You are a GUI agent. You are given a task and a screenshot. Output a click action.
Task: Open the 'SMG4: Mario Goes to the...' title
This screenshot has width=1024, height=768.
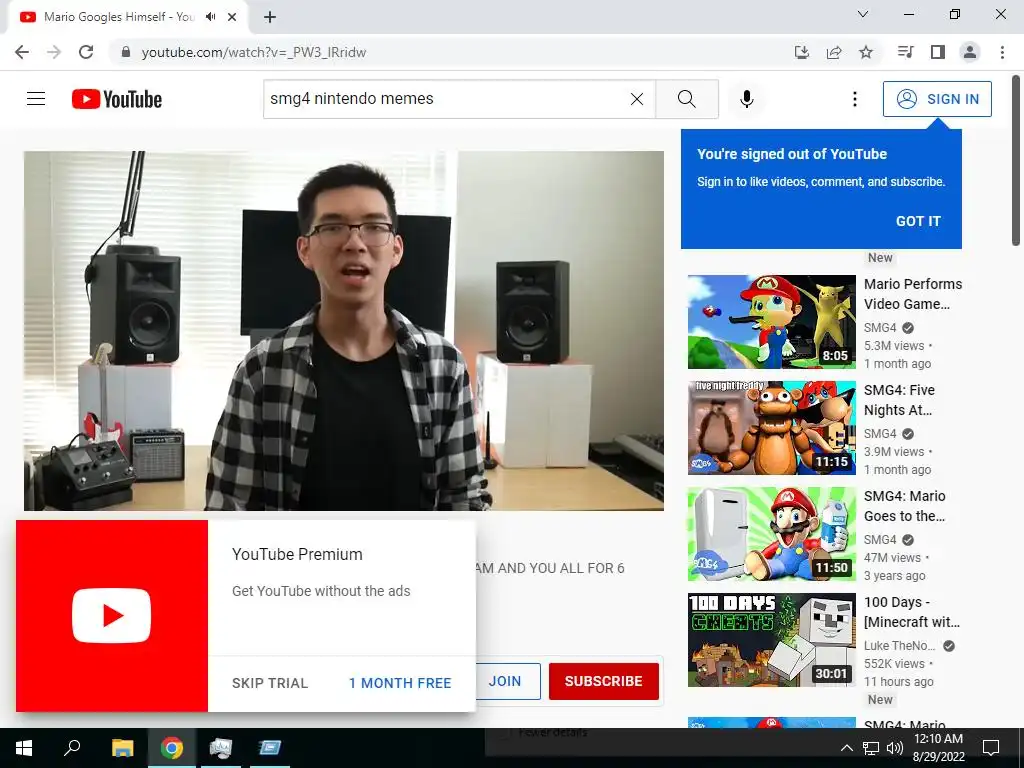[x=904, y=505]
